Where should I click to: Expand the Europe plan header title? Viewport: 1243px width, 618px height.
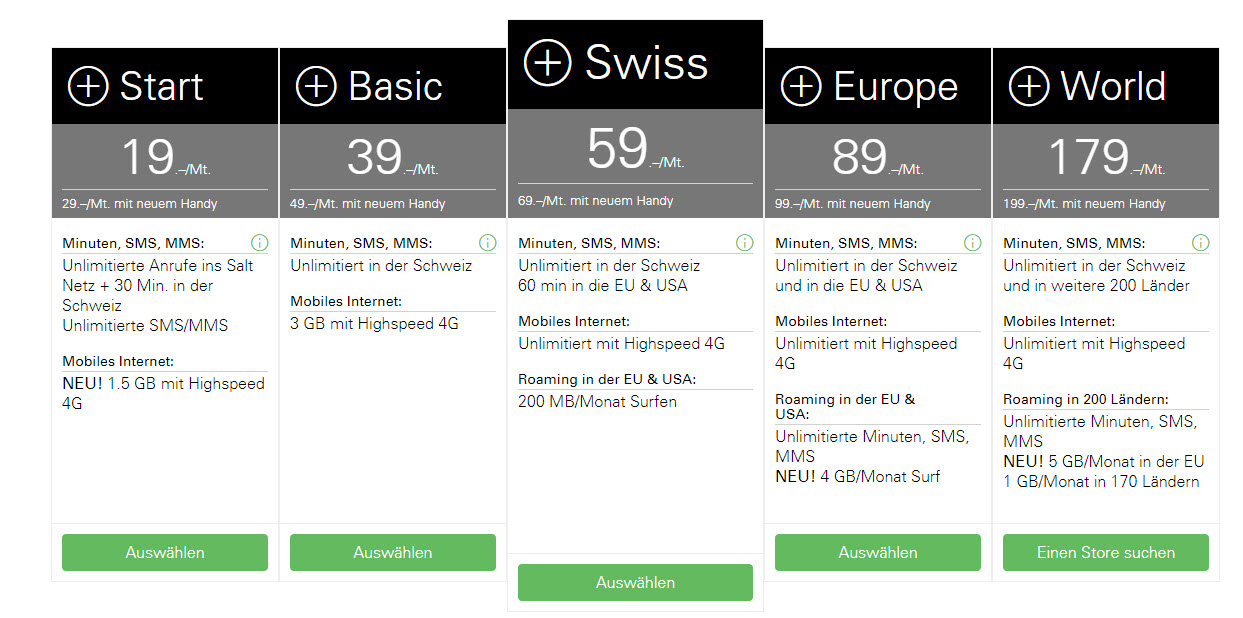coord(896,87)
